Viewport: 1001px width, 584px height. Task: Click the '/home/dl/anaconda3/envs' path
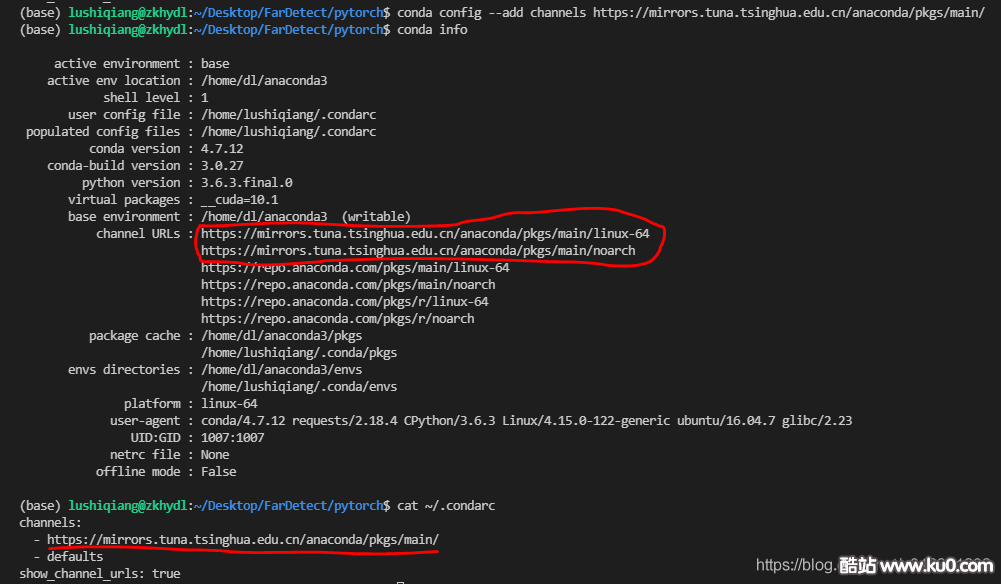point(282,370)
